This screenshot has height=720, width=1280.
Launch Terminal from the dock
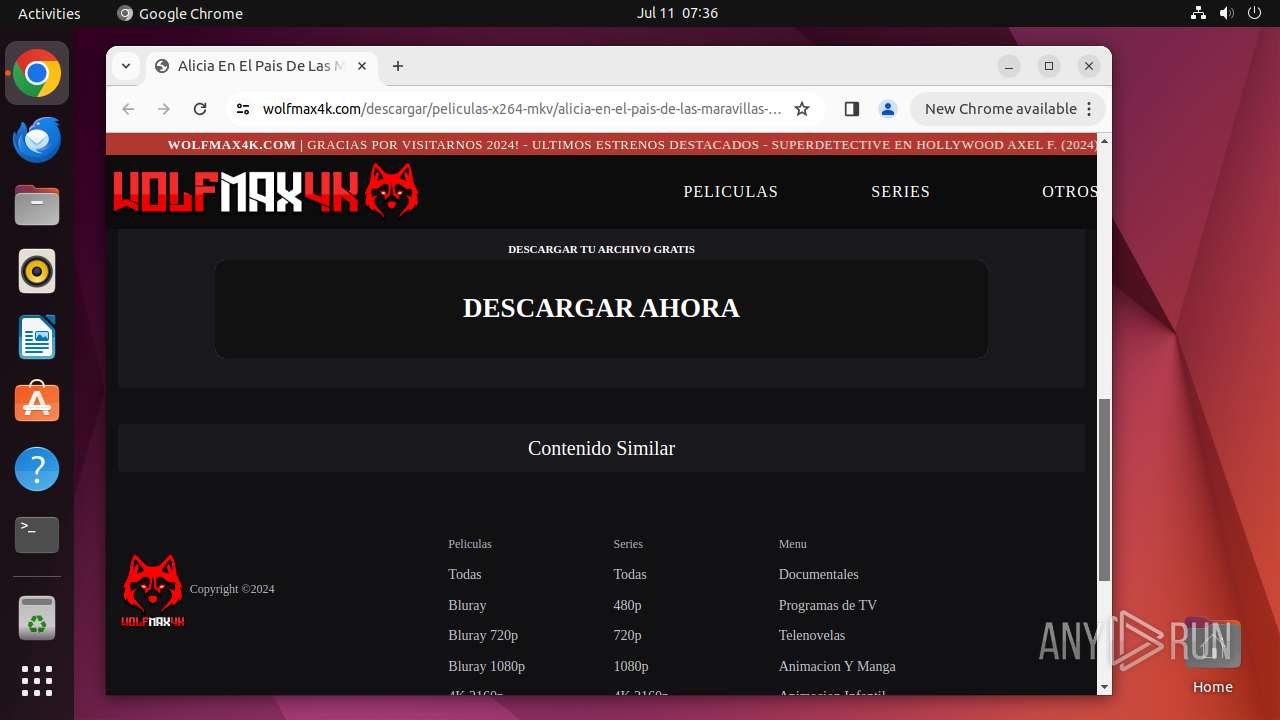click(37, 535)
